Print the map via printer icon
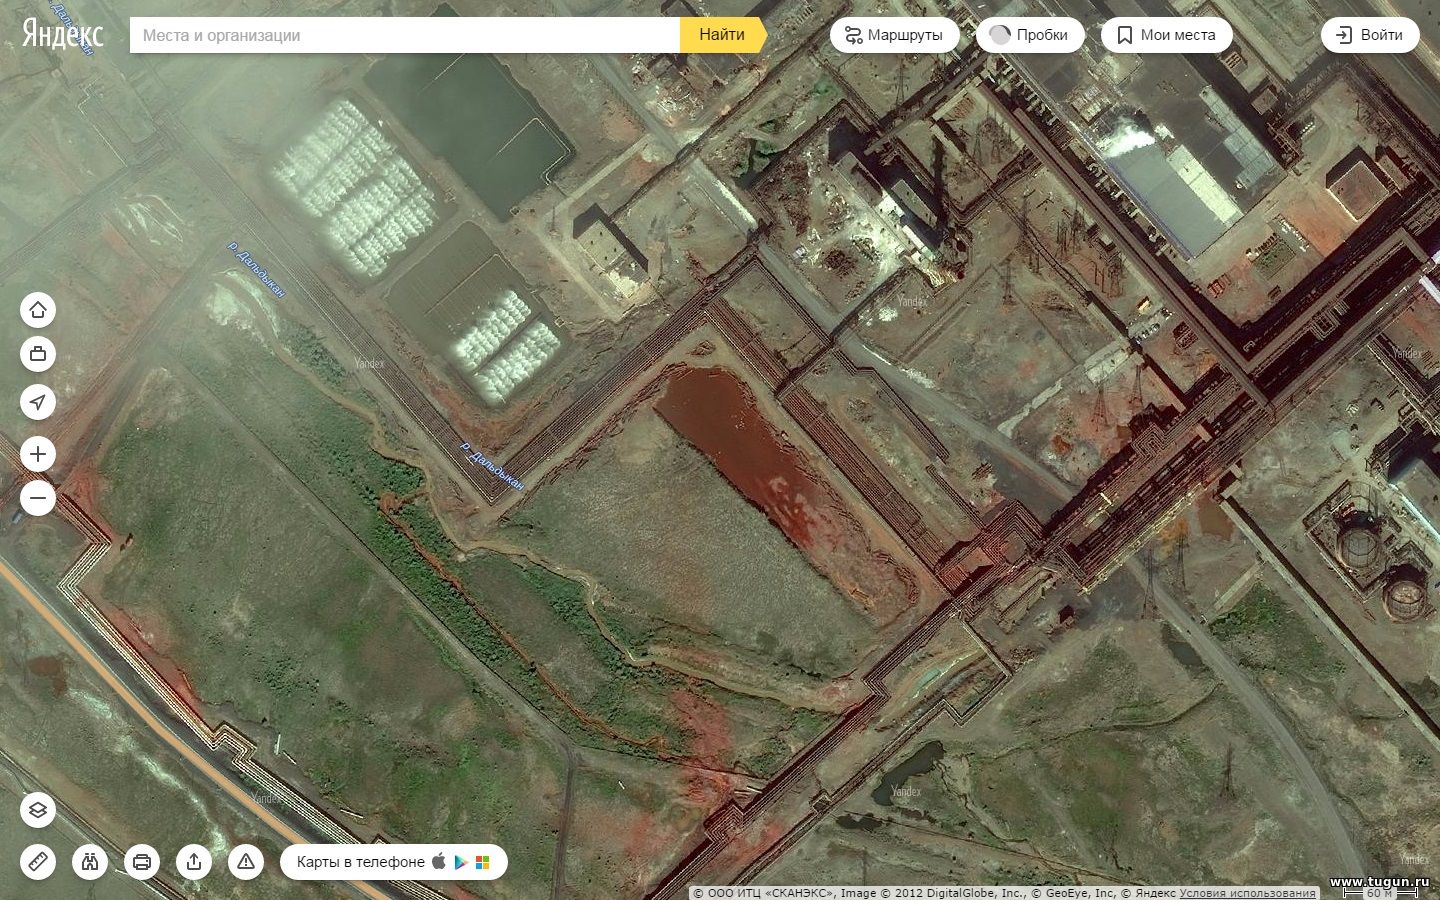Screen dimensions: 1440x900 pos(142,862)
